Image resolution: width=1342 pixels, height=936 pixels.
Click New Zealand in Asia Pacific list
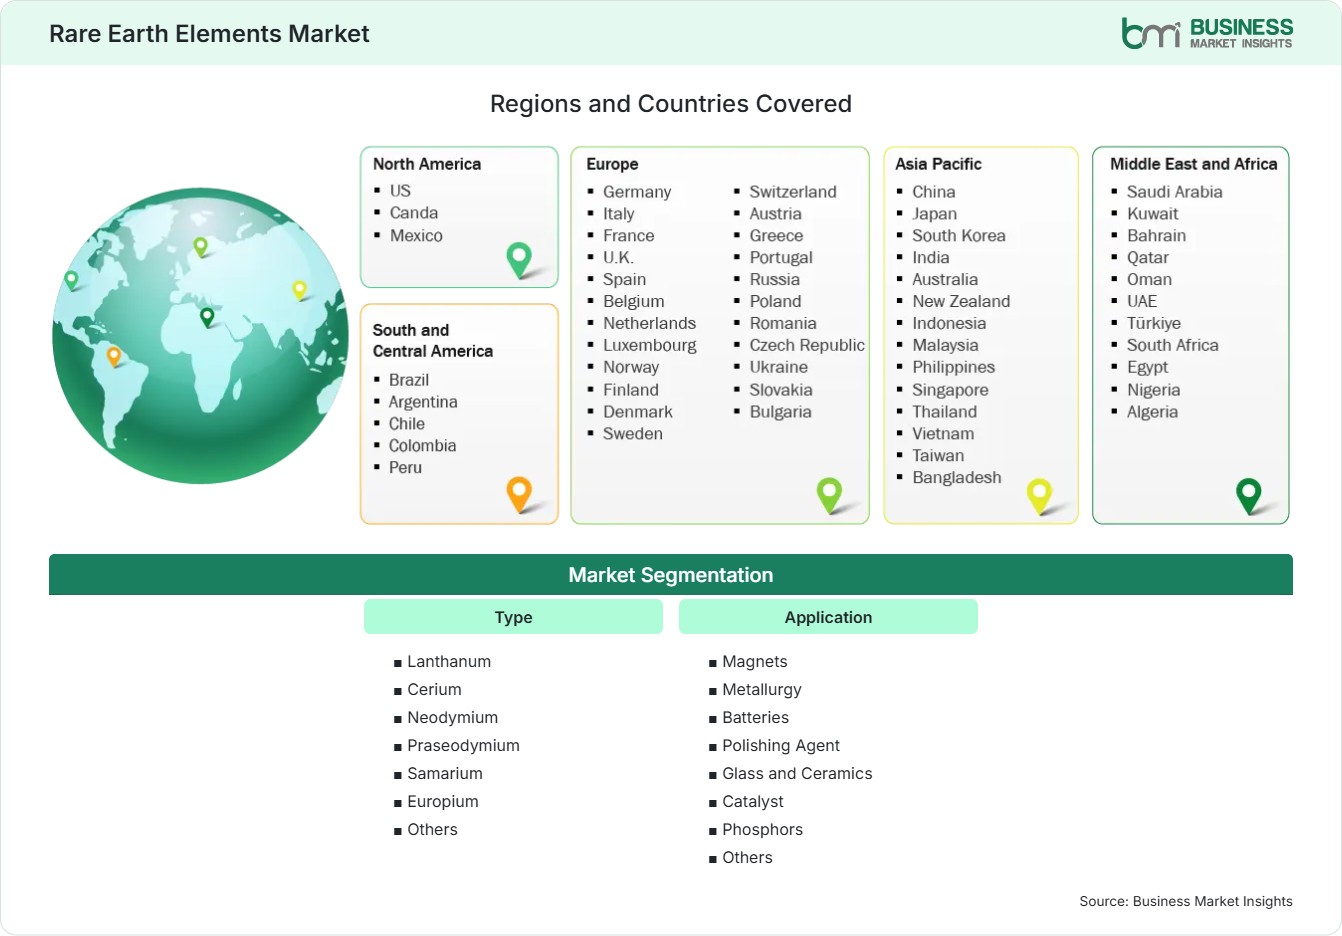[x=961, y=302]
